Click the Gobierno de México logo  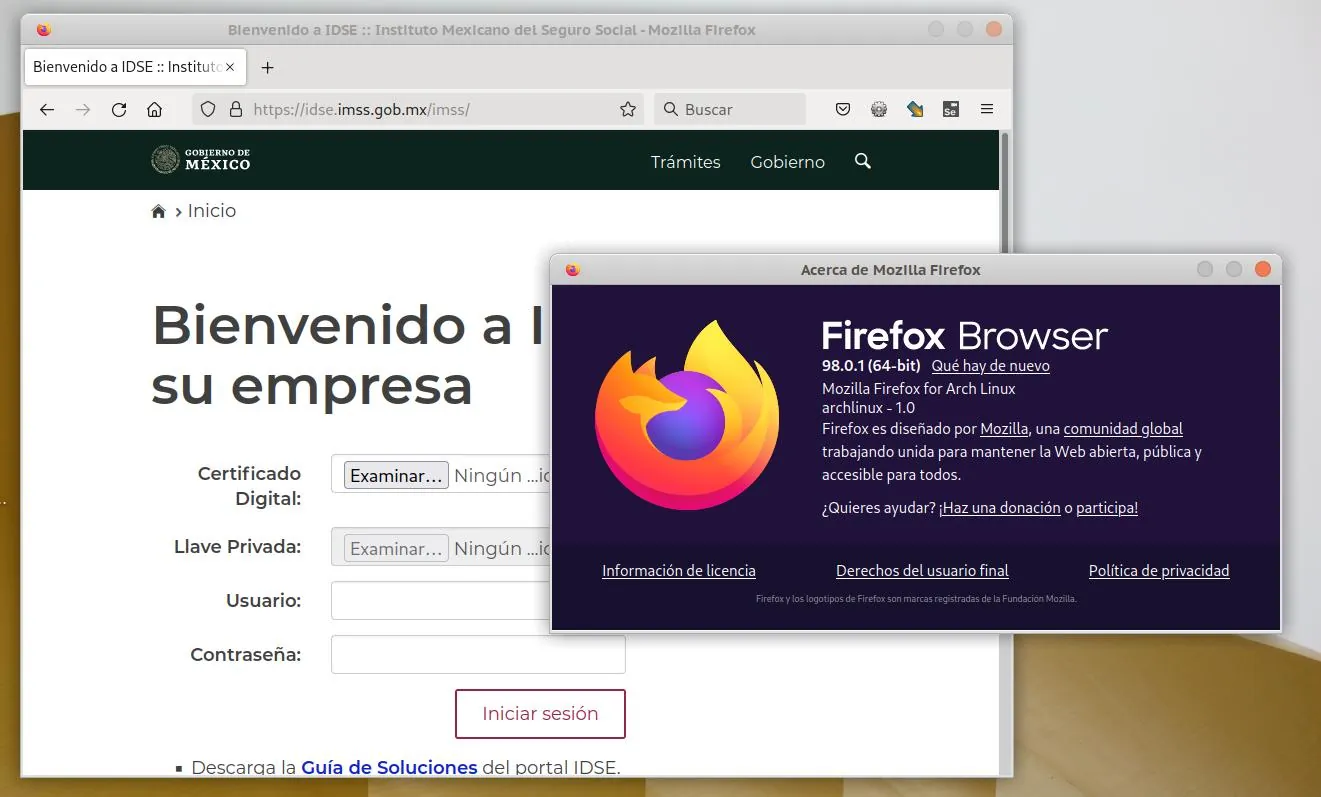(x=200, y=160)
